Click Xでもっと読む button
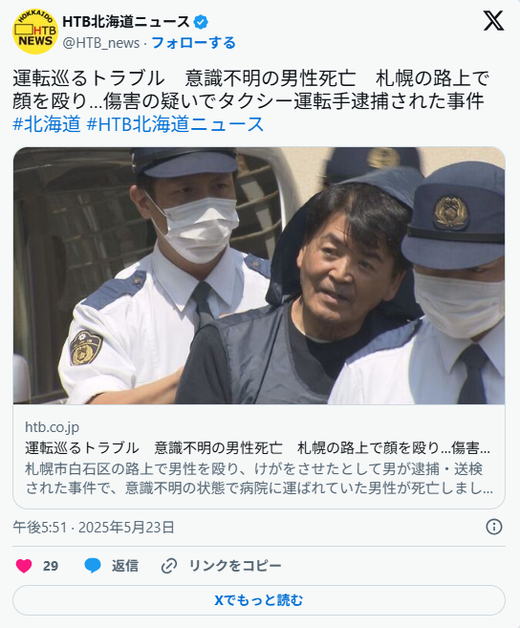Viewport: 520px width, 628px height. pos(259,600)
